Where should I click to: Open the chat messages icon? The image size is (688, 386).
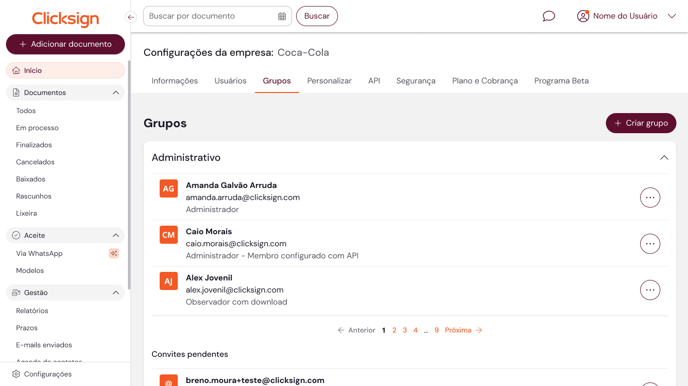click(x=548, y=16)
